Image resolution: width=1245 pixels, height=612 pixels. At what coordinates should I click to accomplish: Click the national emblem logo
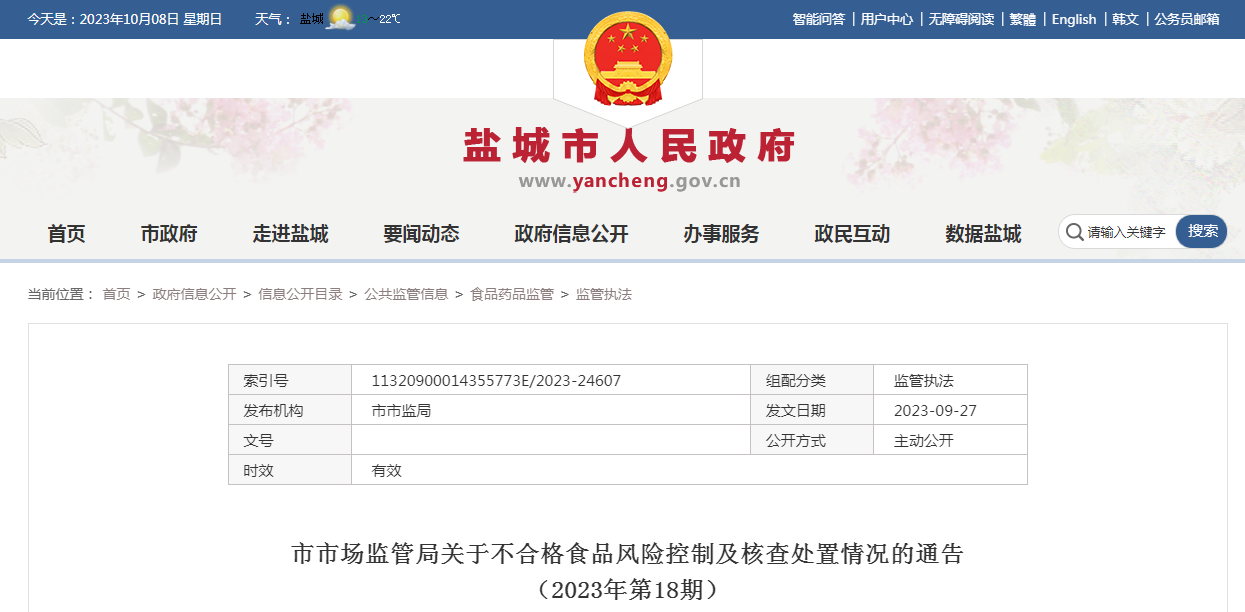coord(627,59)
